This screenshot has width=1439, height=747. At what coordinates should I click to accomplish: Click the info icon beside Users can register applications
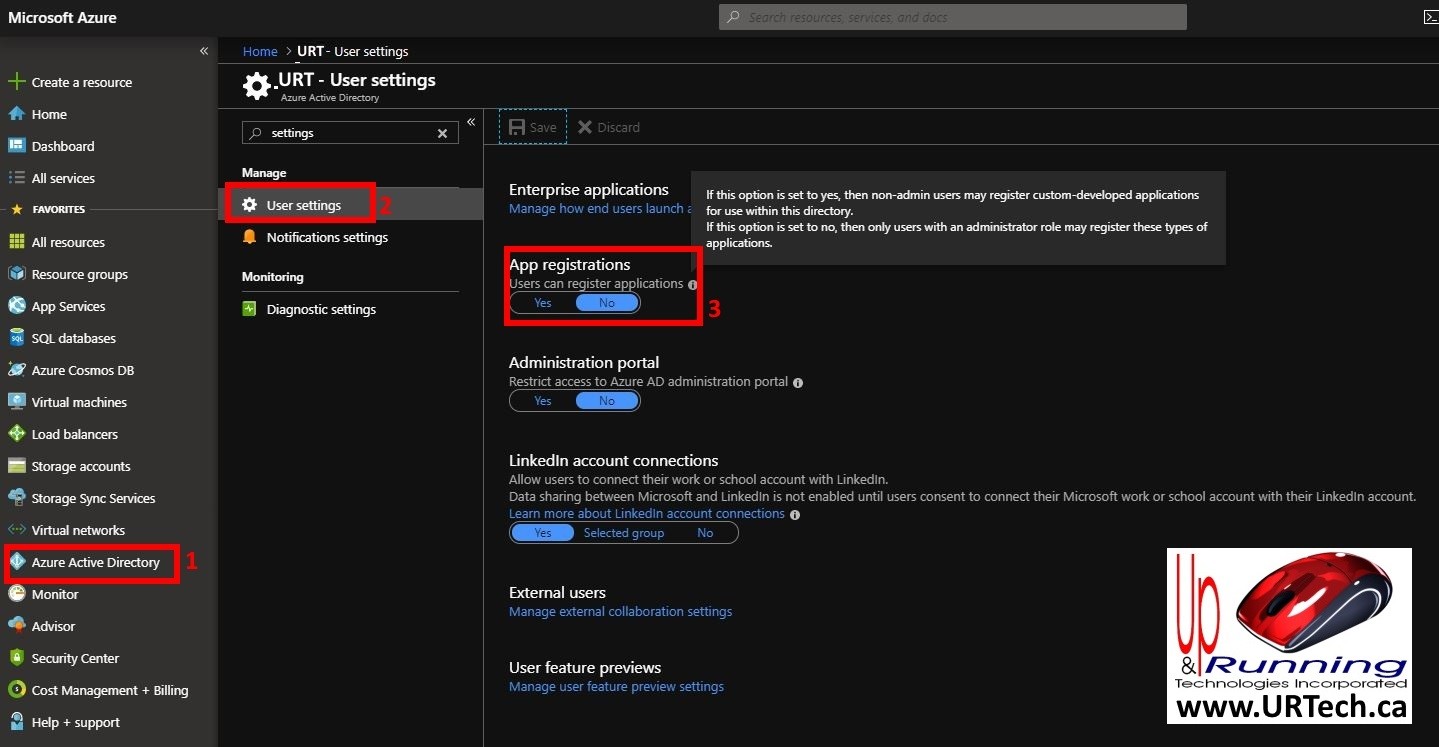click(693, 285)
